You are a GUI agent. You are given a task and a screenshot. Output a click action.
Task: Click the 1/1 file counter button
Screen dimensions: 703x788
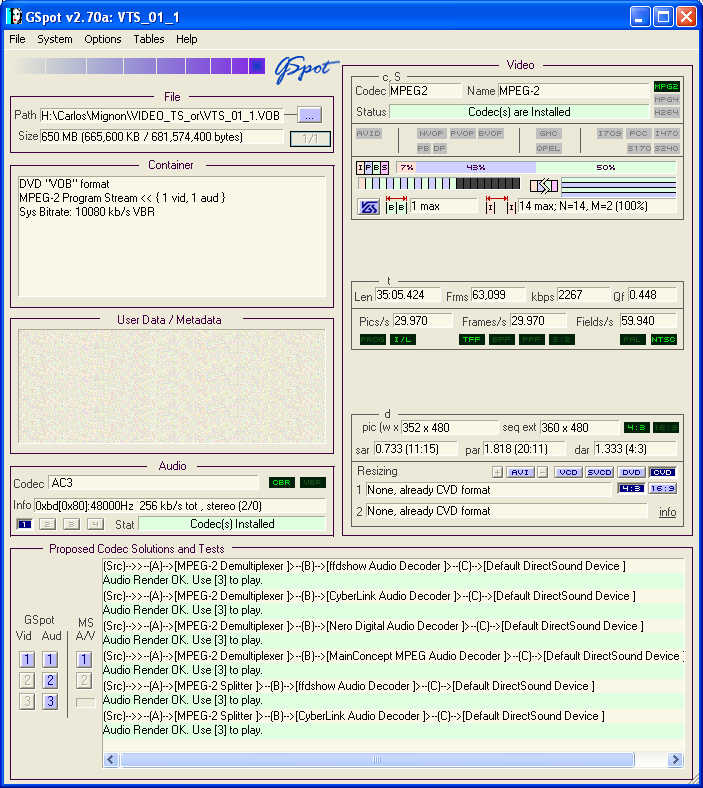310,139
